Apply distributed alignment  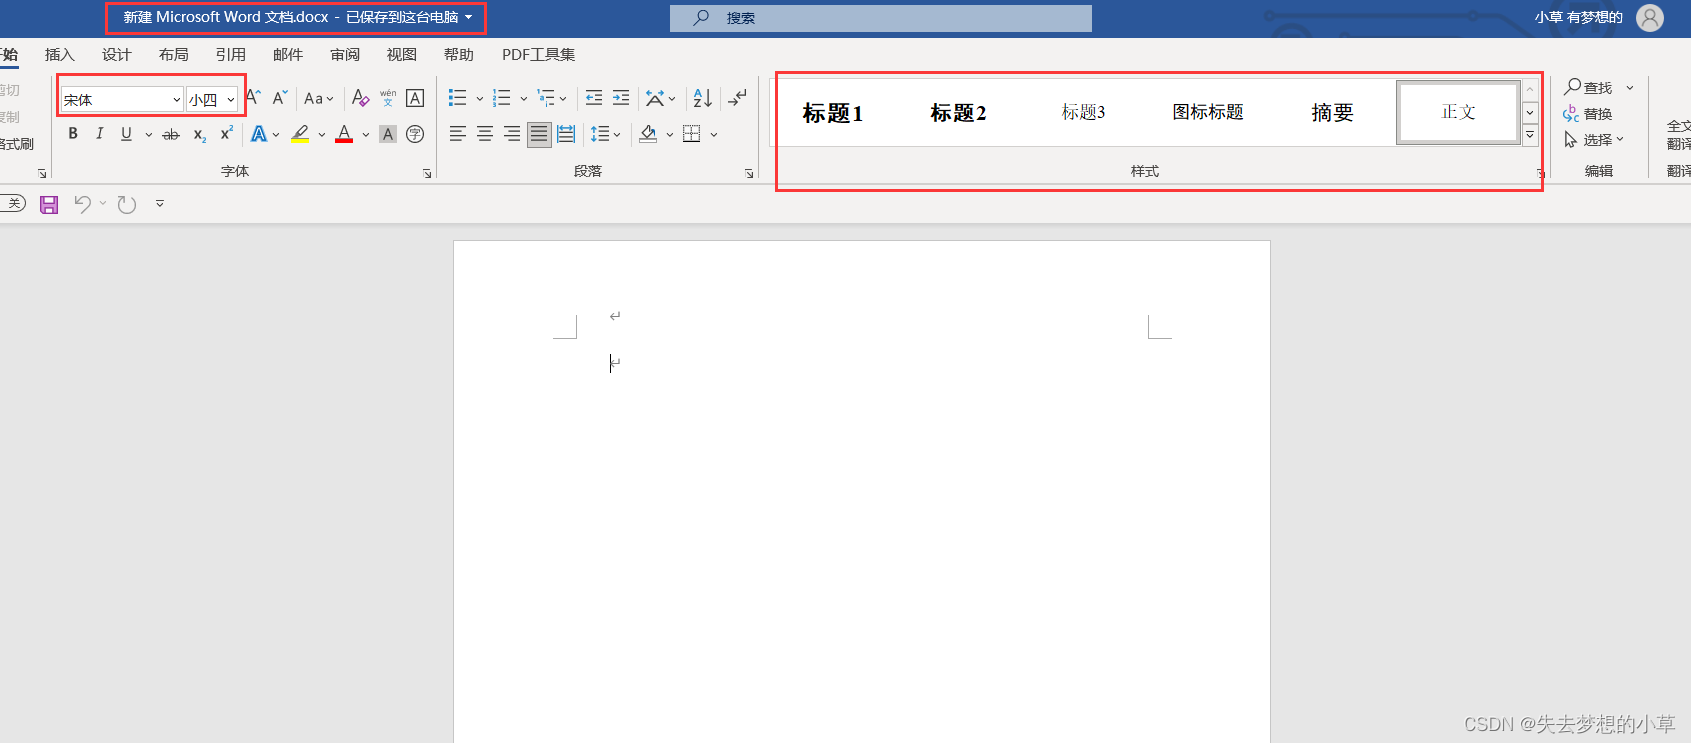pos(566,134)
